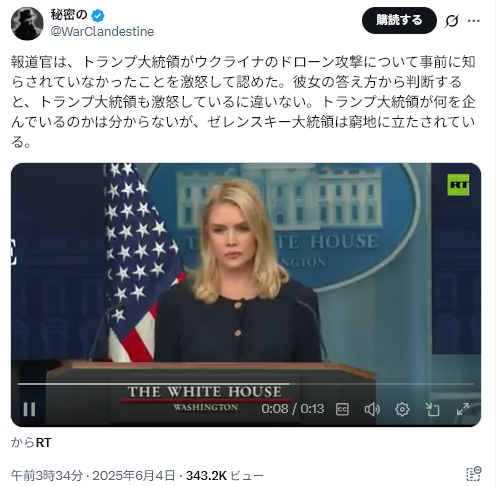
Task: Open the @WarClandestine handle link
Action: click(x=102, y=32)
